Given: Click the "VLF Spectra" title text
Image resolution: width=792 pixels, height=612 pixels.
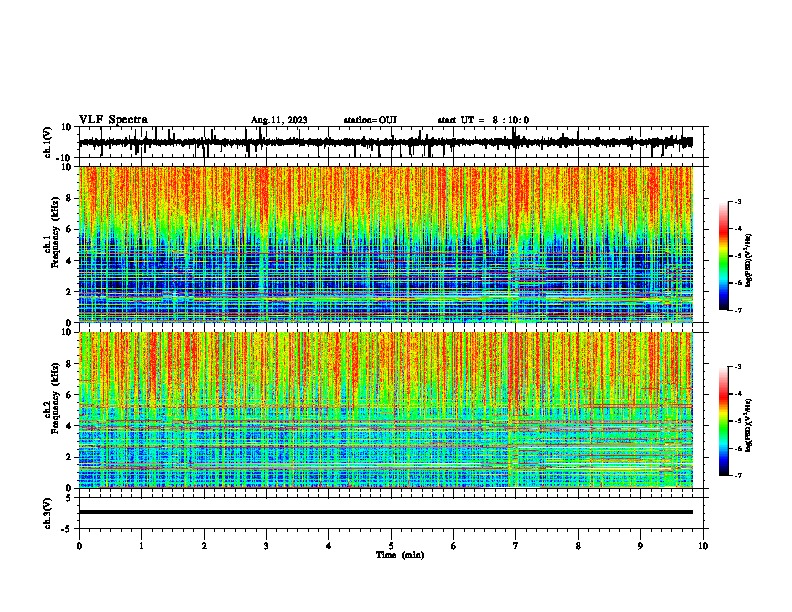Looking at the screenshot, I should 113,120.
